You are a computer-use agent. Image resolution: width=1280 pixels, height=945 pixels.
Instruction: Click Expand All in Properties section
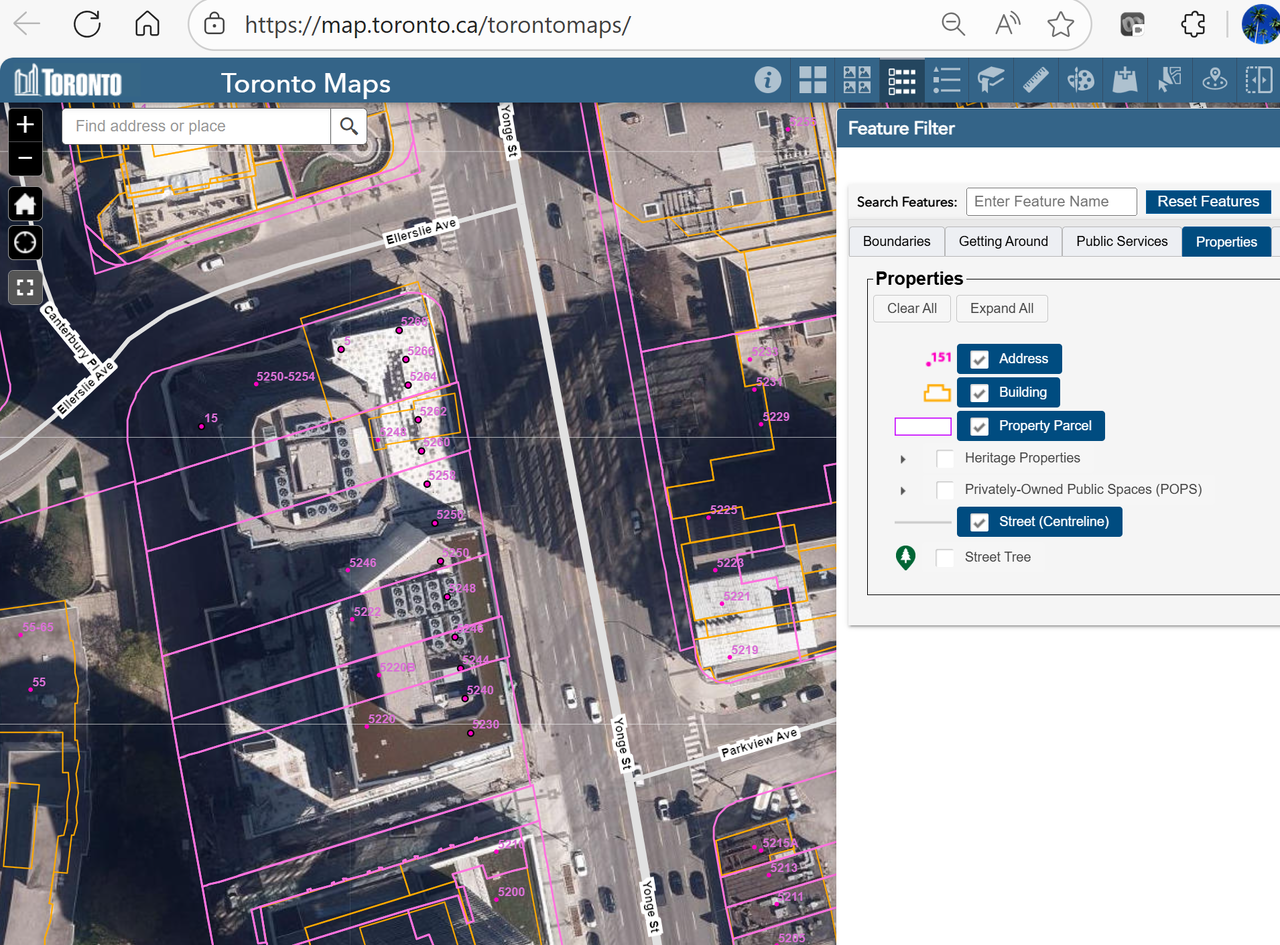point(1001,308)
